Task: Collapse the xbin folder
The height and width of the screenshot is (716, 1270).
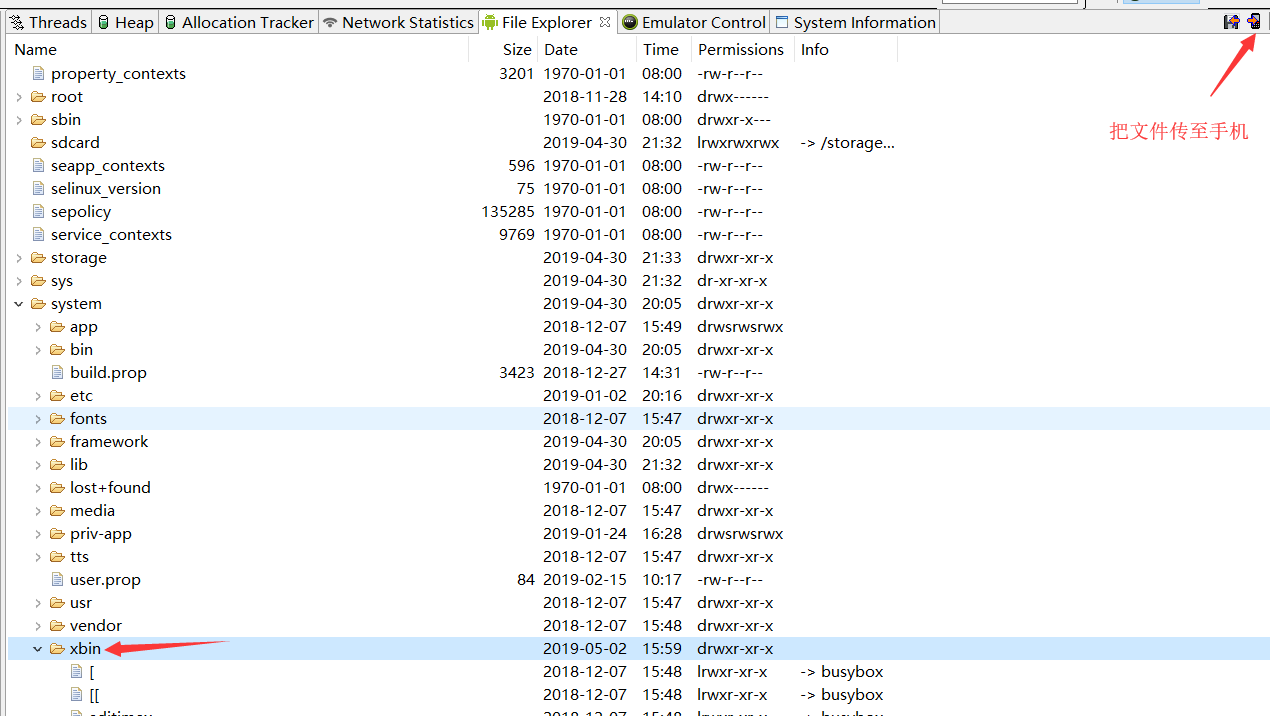Action: click(x=38, y=648)
